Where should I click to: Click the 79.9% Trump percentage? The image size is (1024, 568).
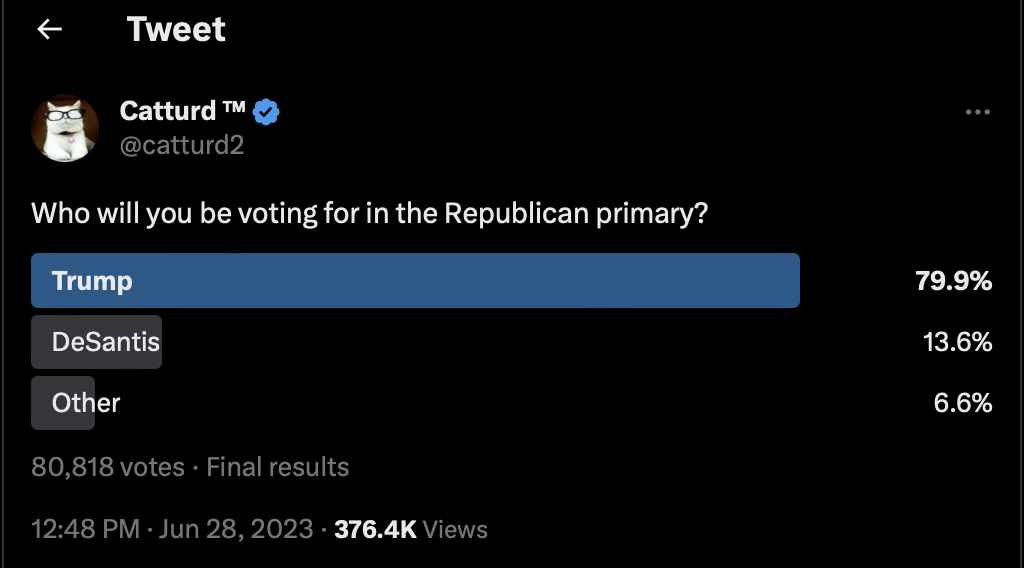953,281
